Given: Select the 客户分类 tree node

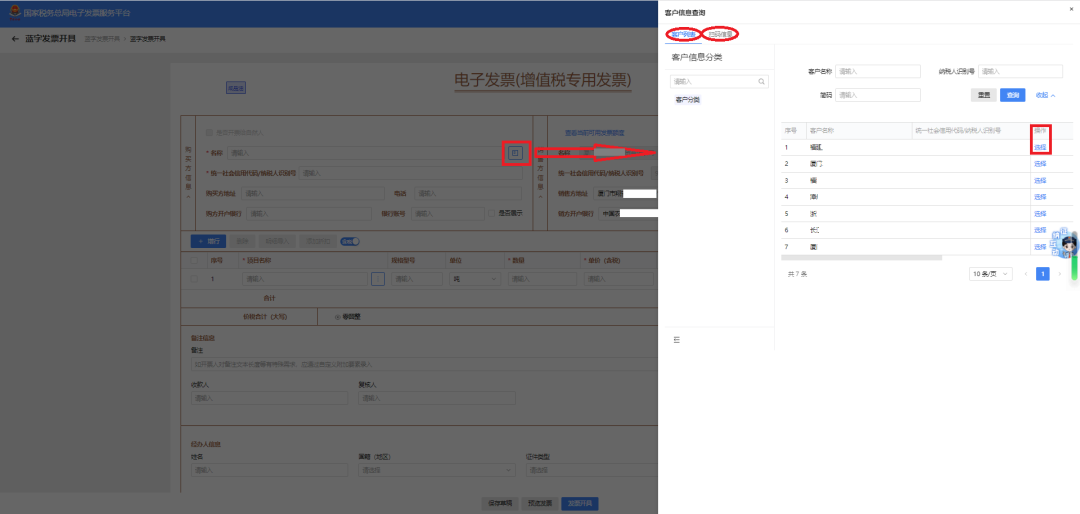Looking at the screenshot, I should point(687,100).
